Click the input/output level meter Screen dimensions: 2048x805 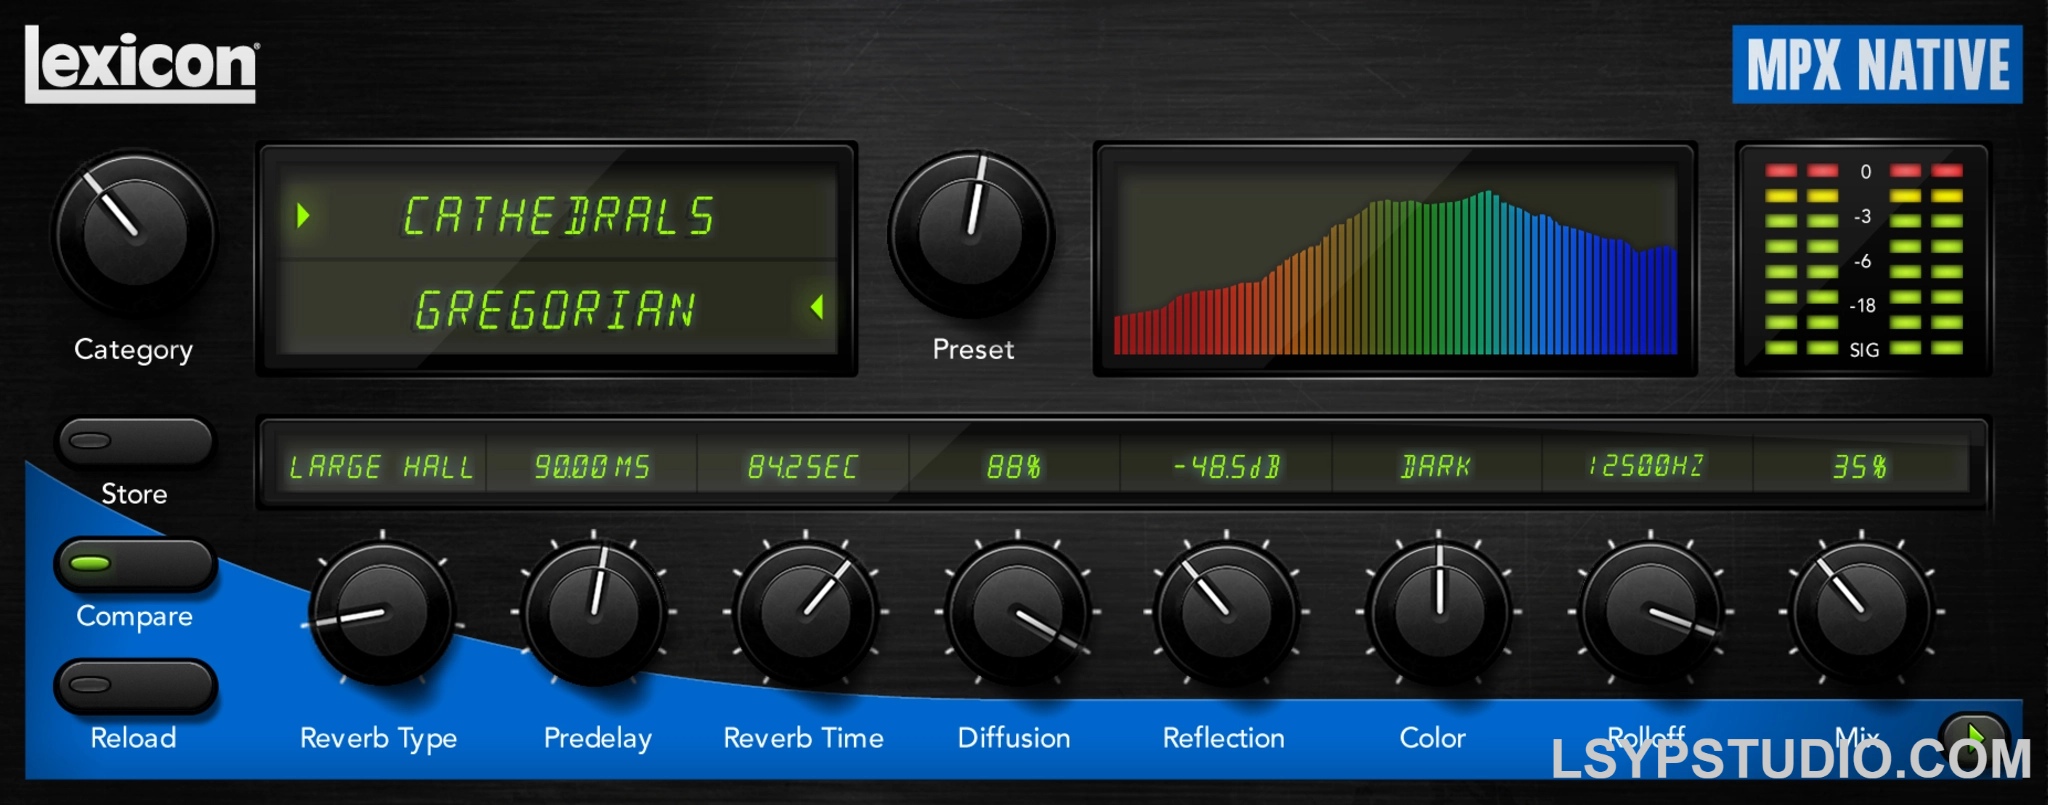pos(1864,260)
